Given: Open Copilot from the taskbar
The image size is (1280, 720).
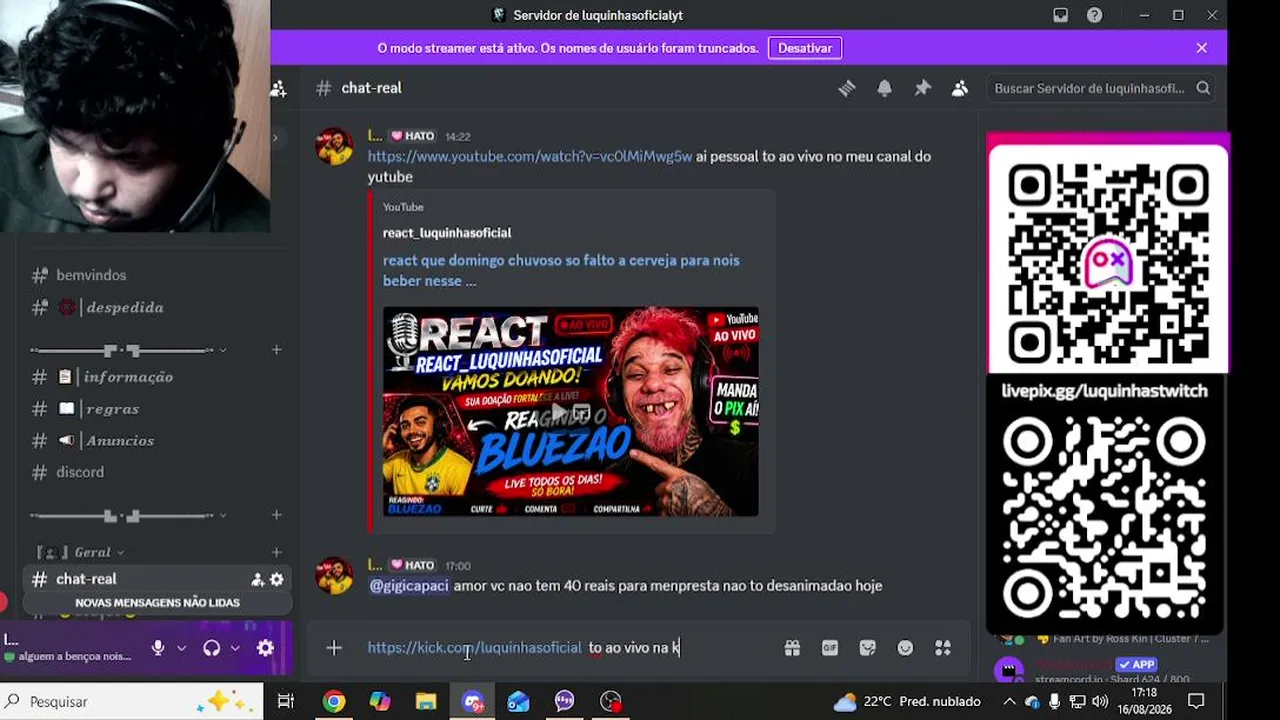Looking at the screenshot, I should coord(380,702).
